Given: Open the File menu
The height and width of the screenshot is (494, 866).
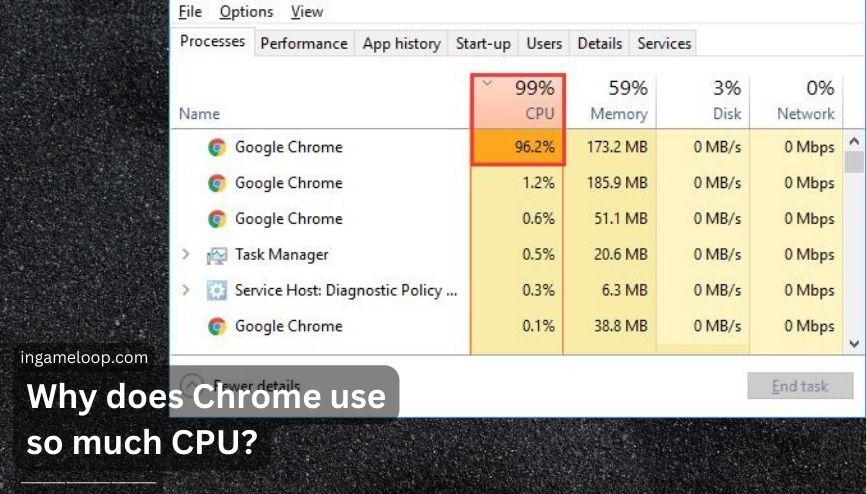Looking at the screenshot, I should [x=190, y=12].
